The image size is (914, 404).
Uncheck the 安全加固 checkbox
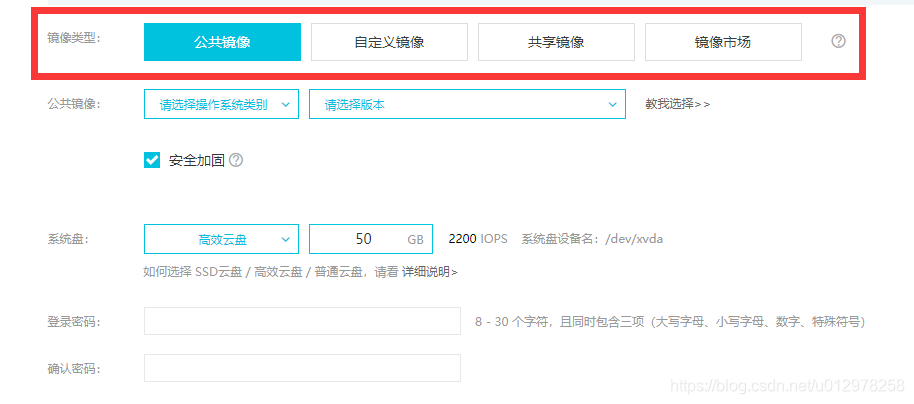pos(152,160)
